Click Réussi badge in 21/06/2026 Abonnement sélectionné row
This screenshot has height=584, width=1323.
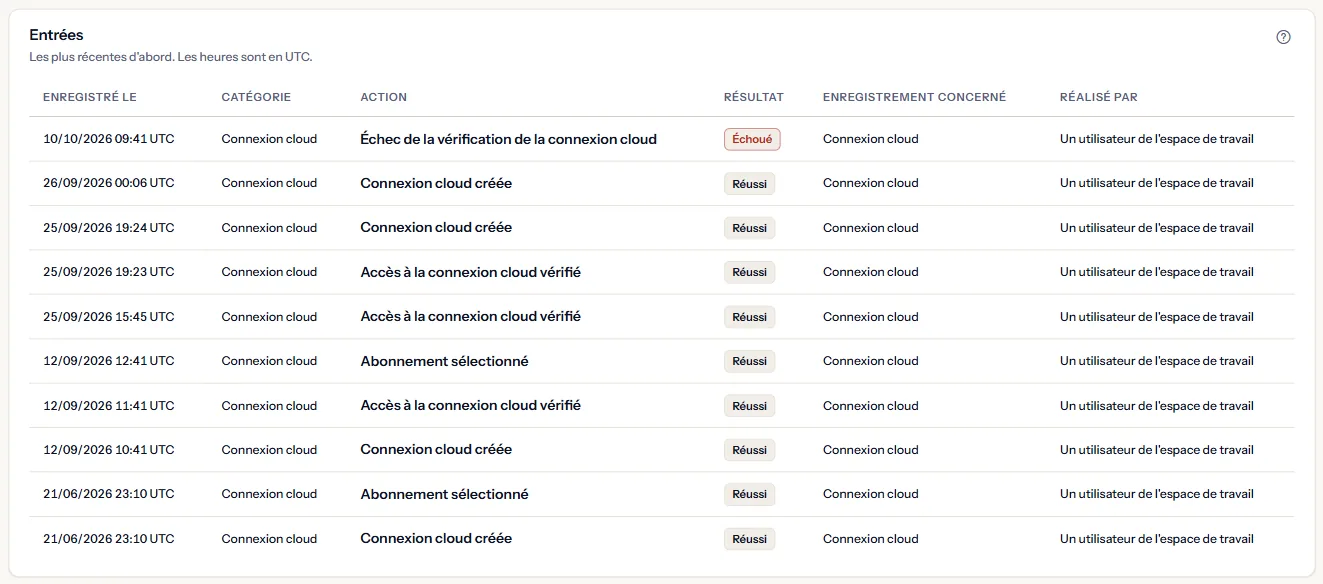click(x=749, y=494)
